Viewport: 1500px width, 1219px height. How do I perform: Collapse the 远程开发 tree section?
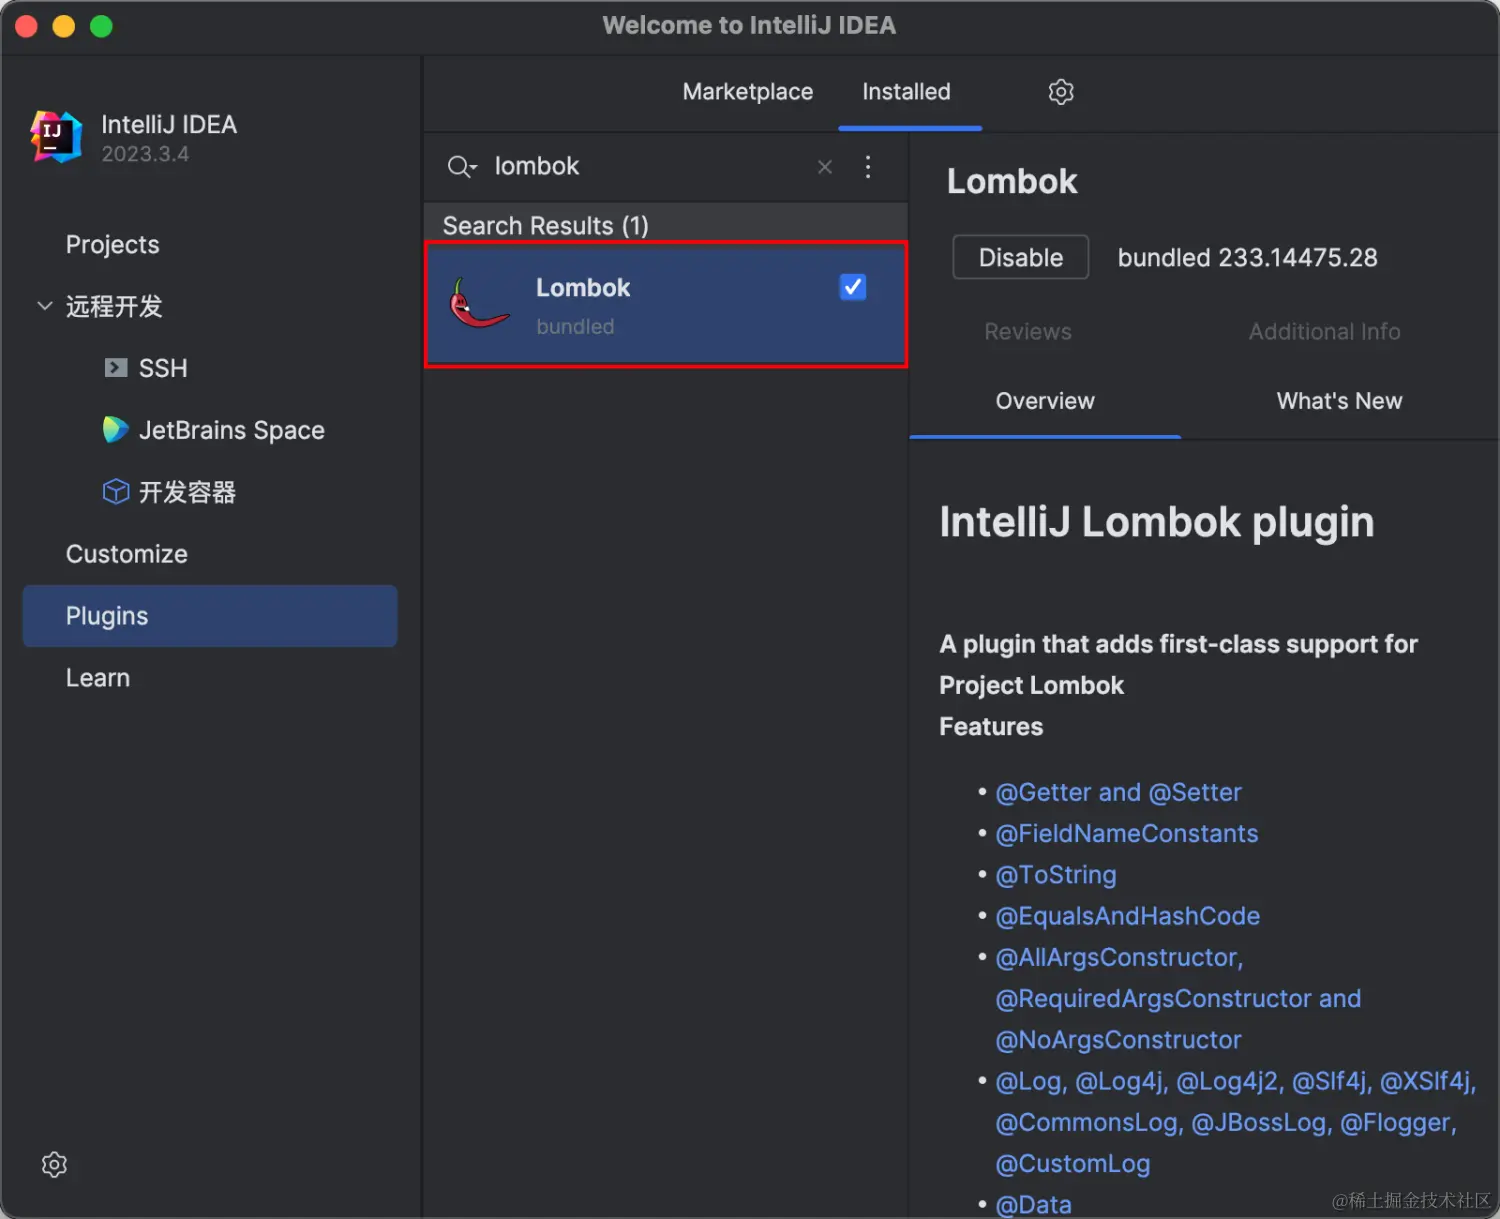(44, 306)
